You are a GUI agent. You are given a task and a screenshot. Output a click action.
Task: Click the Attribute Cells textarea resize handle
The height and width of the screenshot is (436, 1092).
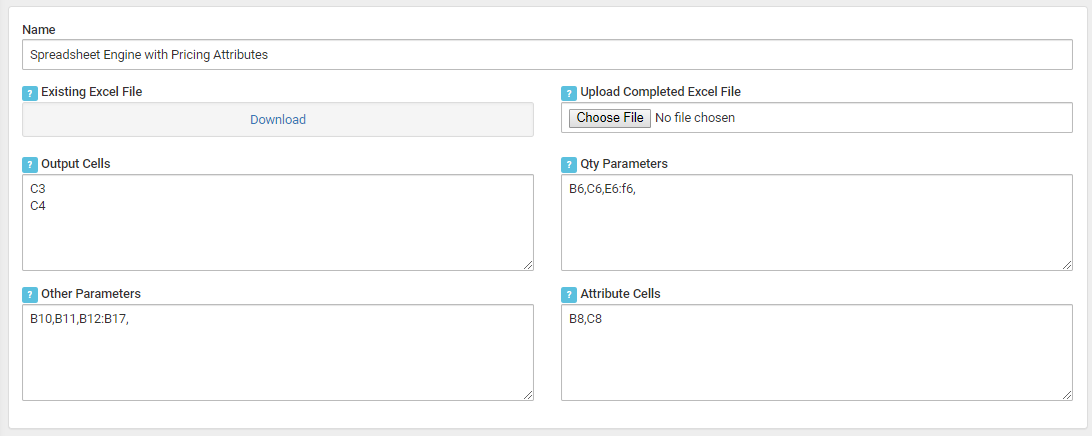point(1067,395)
